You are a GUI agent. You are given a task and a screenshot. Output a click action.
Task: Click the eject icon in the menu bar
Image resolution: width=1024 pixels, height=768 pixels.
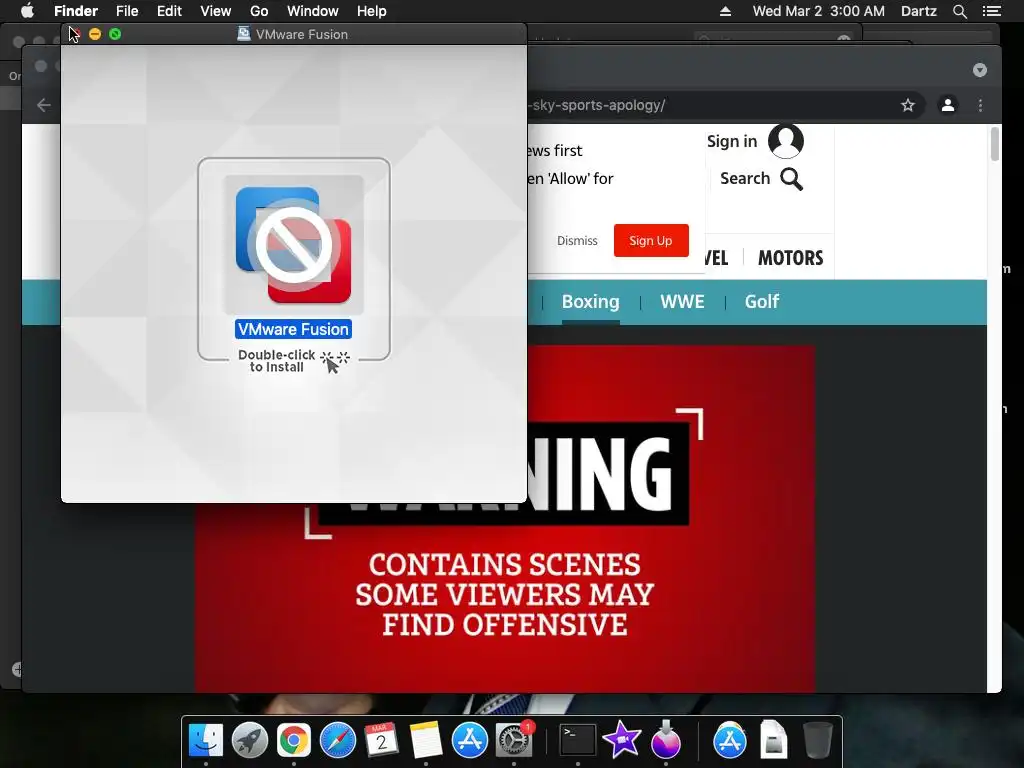[725, 11]
